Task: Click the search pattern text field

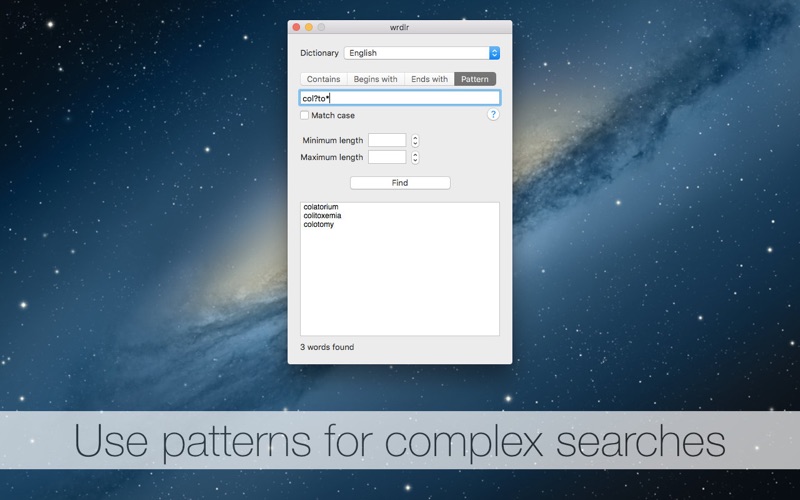Action: [399, 98]
